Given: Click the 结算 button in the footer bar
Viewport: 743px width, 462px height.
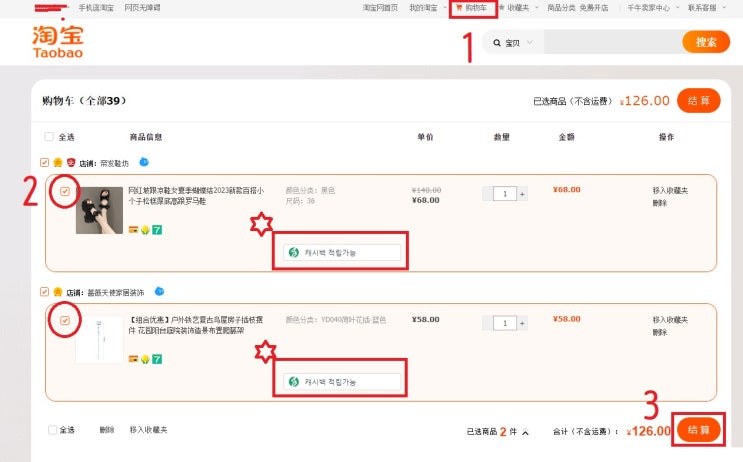Looking at the screenshot, I should coord(698,430).
